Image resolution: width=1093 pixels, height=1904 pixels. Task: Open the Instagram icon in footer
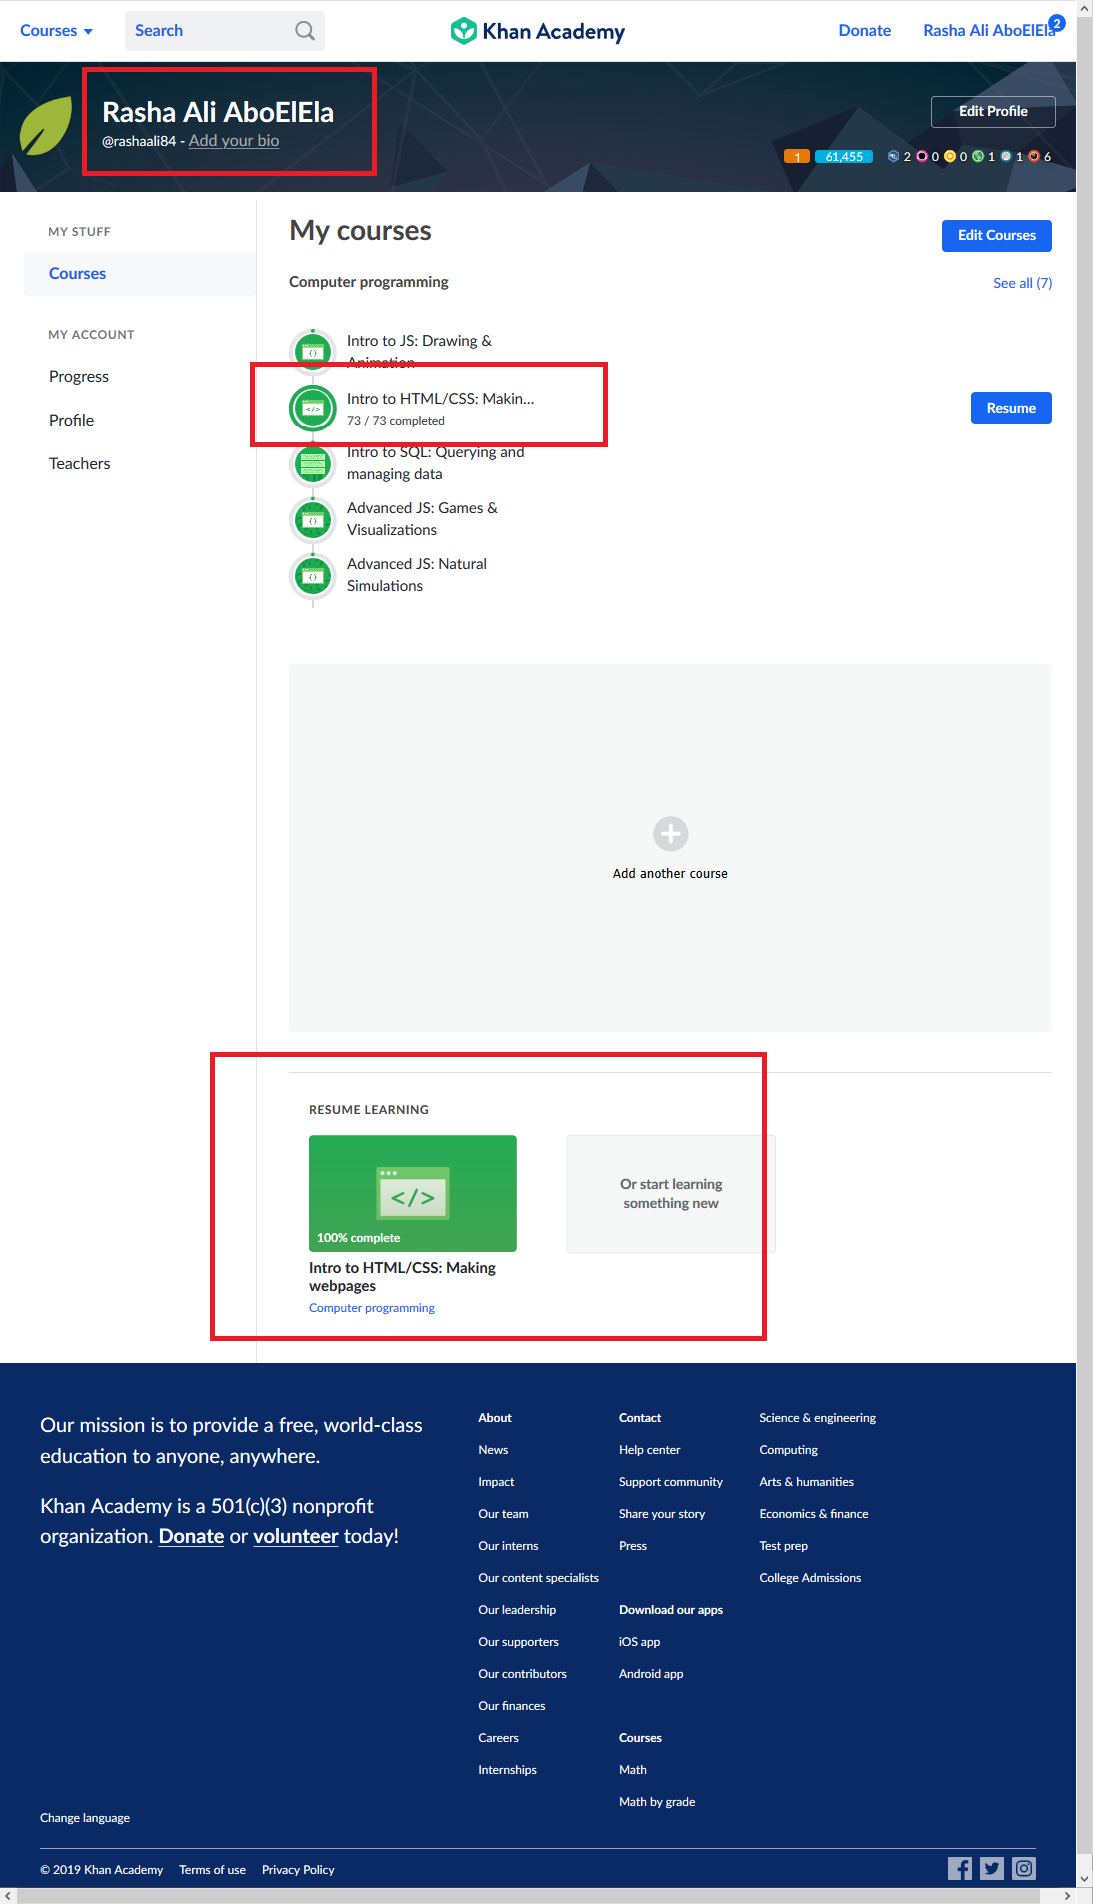1024,1868
